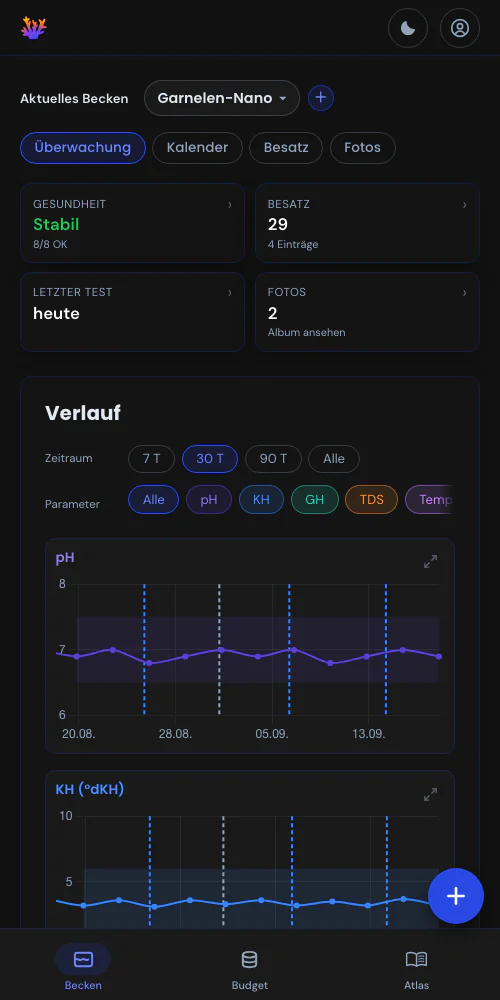This screenshot has width=500, height=1000.
Task: Open the Becken navigation tab
Action: pyautogui.click(x=83, y=967)
